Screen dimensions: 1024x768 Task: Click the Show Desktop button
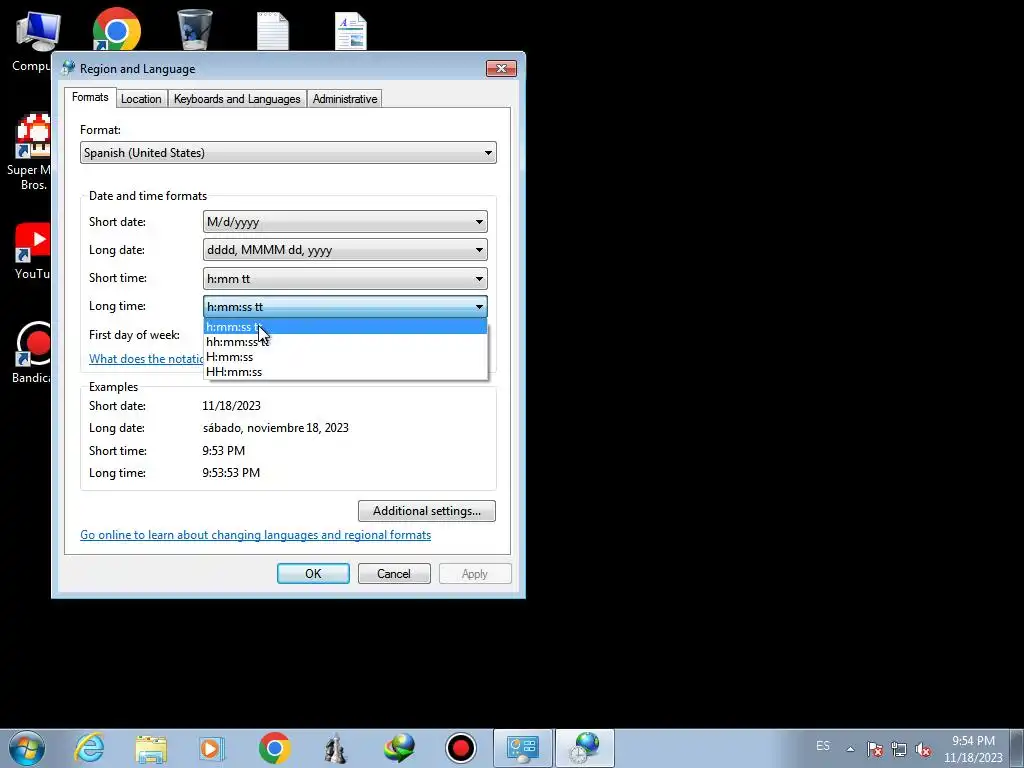tap(1017, 748)
